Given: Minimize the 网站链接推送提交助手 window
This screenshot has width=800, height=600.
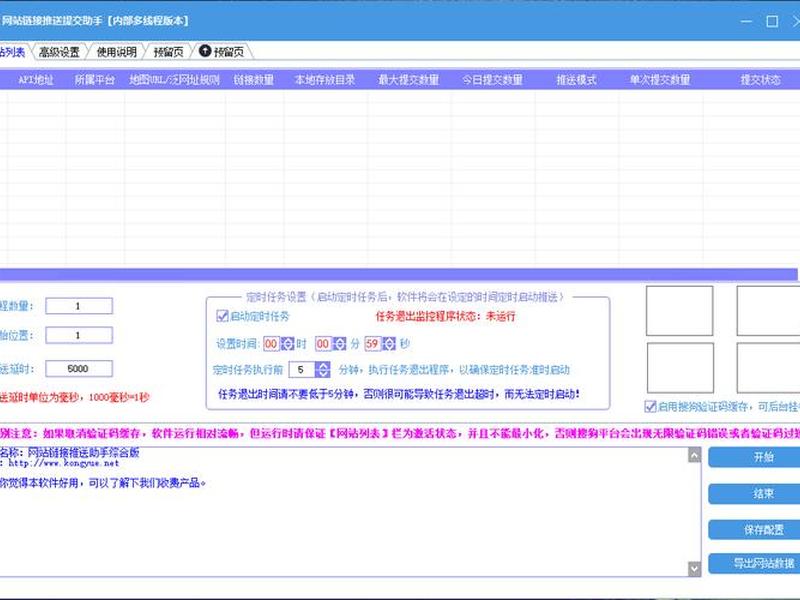Looking at the screenshot, I should (x=746, y=21).
